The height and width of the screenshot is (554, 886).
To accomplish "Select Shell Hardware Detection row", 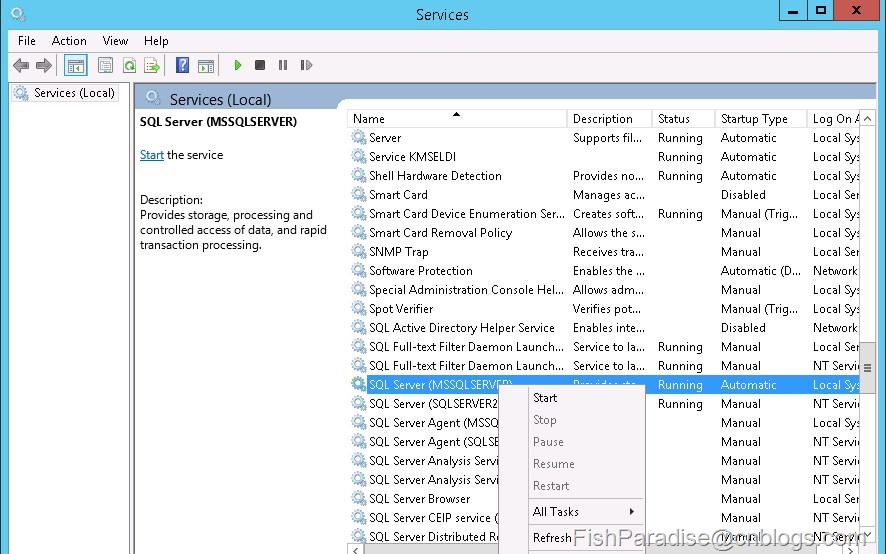I will click(605, 176).
